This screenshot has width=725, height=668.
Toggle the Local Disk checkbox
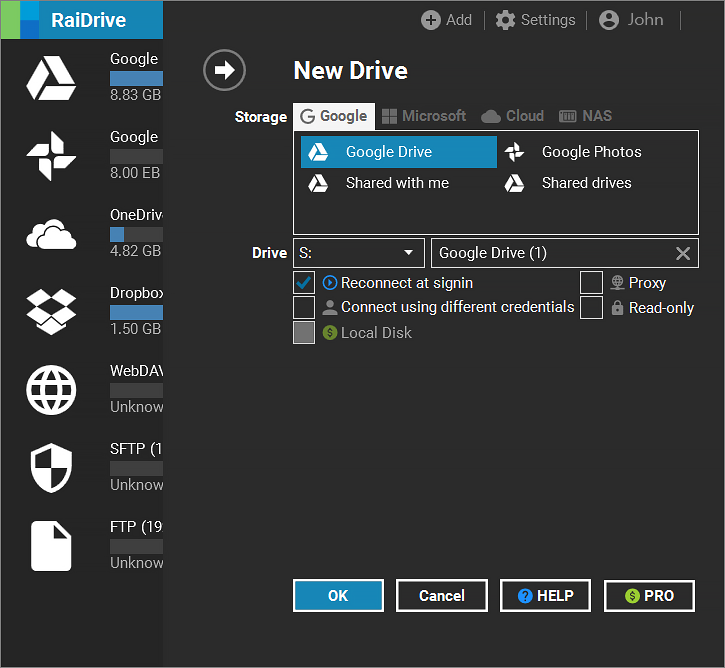click(304, 332)
